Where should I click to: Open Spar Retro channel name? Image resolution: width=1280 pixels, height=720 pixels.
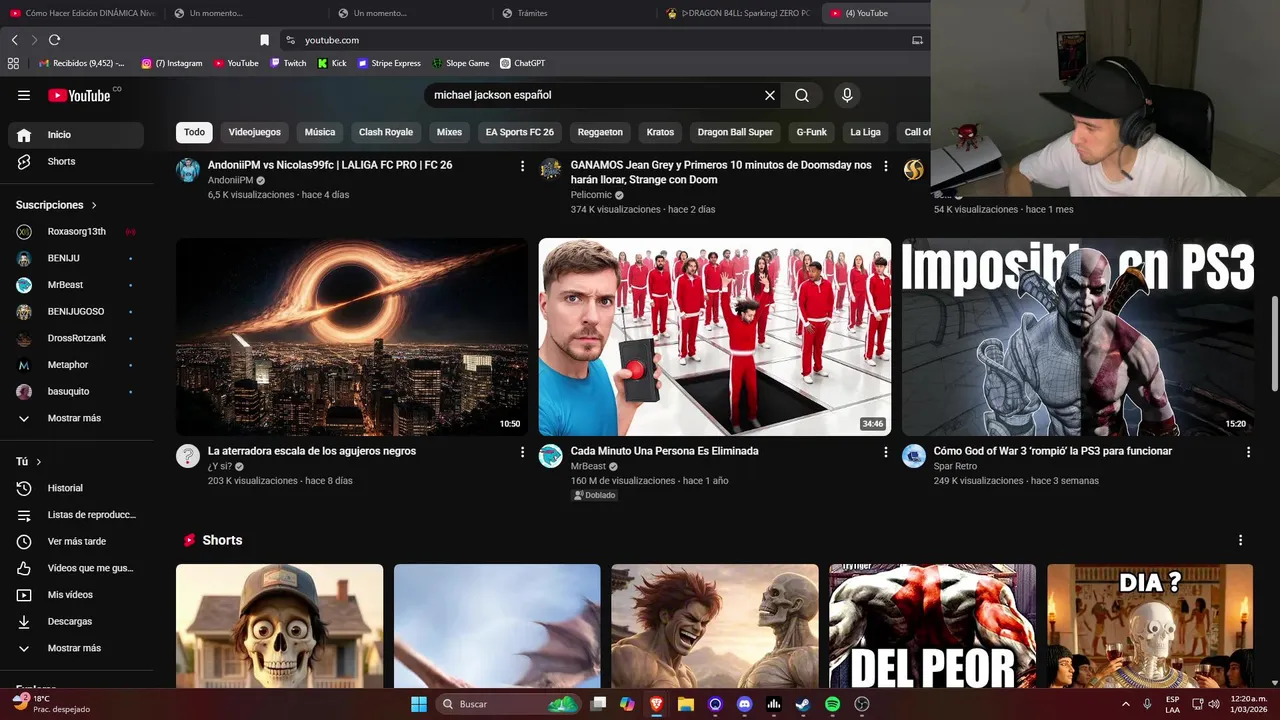click(955, 466)
